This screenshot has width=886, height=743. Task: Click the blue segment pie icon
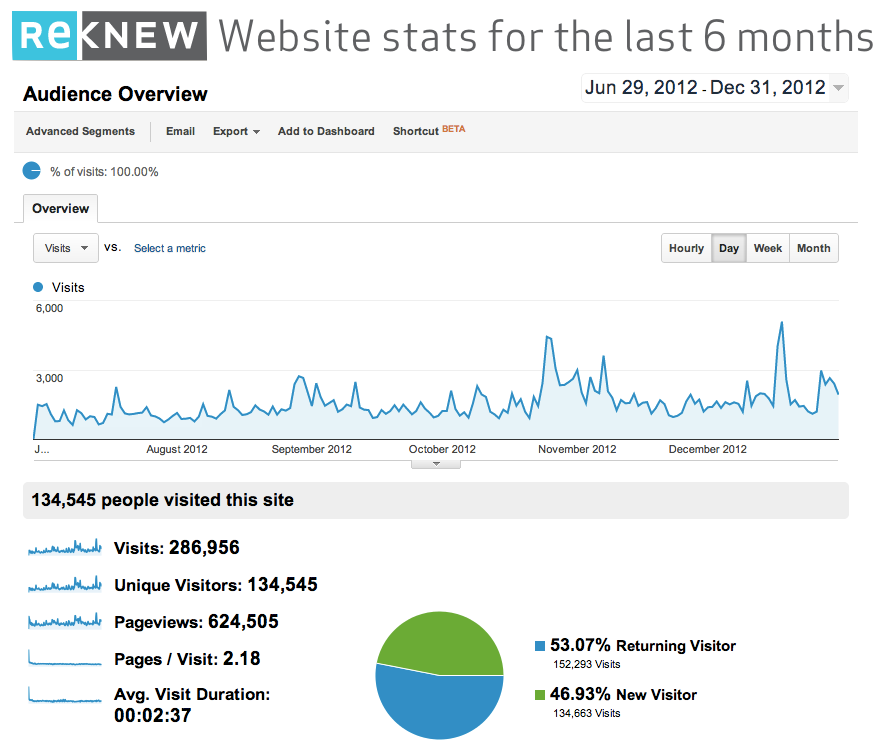(32, 171)
